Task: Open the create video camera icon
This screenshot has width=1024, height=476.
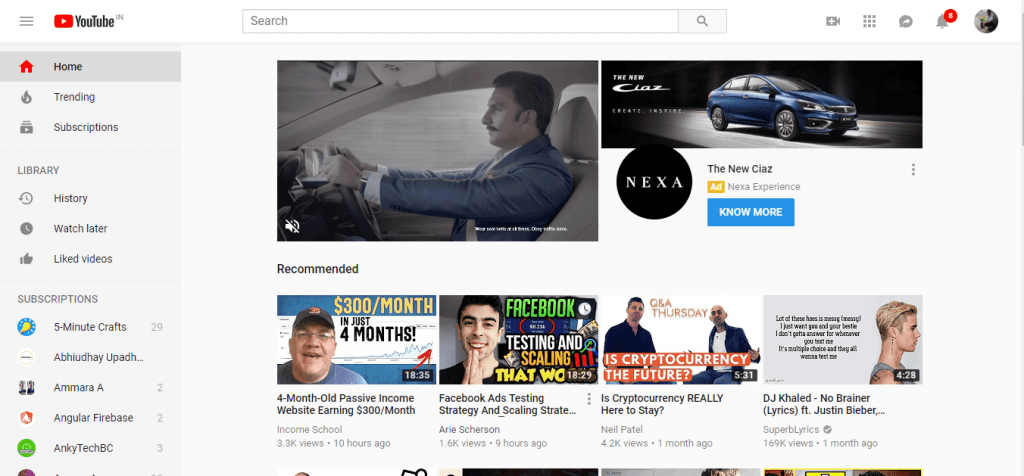Action: 833,22
